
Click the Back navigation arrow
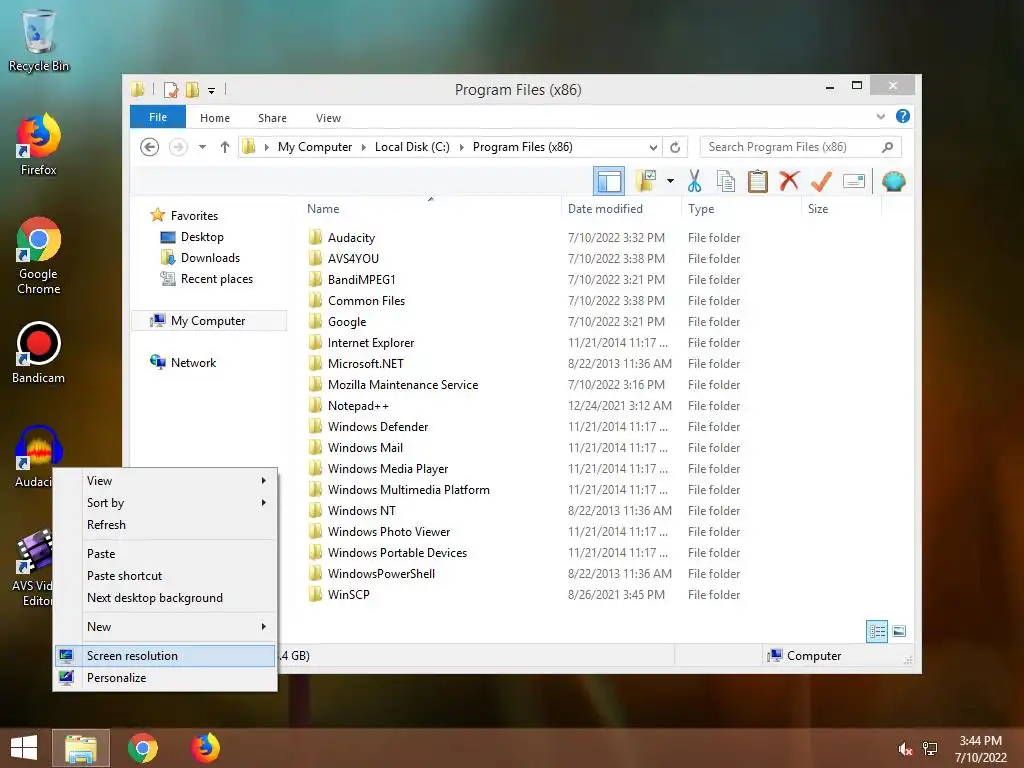coord(150,147)
